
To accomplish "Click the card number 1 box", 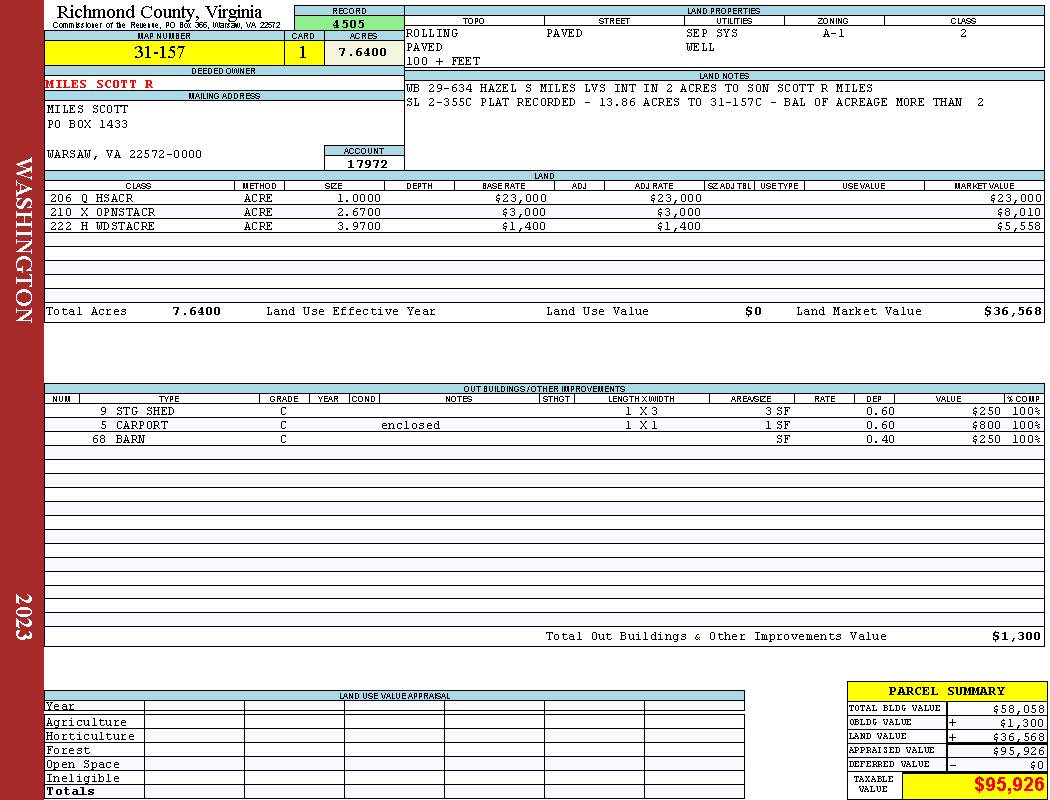I will tap(303, 52).
